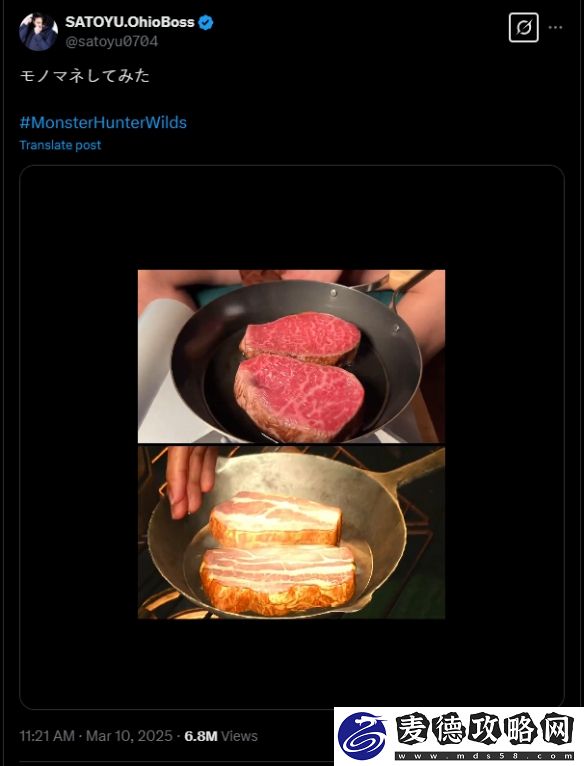Viewport: 584px width, 766px height.
Task: Click the Views label beside 6.8M
Action: point(239,736)
